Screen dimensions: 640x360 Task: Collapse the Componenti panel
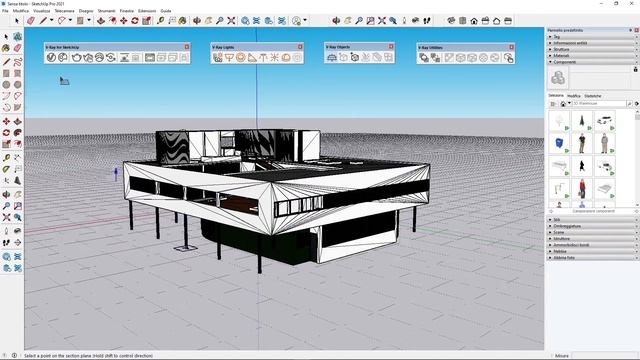click(x=592, y=62)
